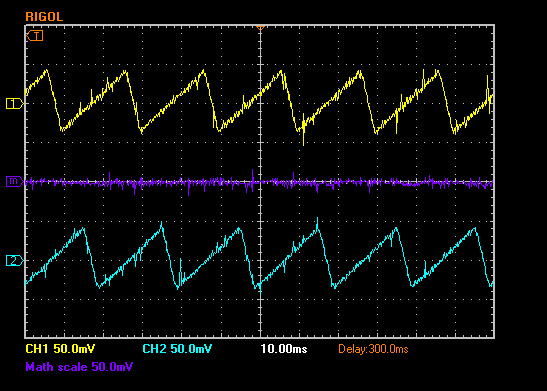This screenshot has height=391, width=547.
Task: Click the 10.00ms timebase readout
Action: (284, 348)
